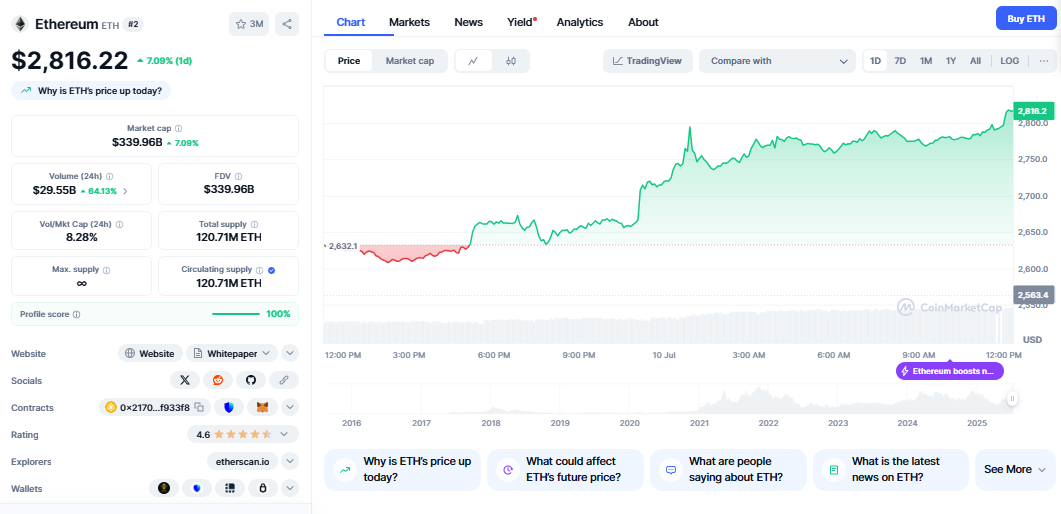Add token to MetaMask fox icon

point(262,407)
